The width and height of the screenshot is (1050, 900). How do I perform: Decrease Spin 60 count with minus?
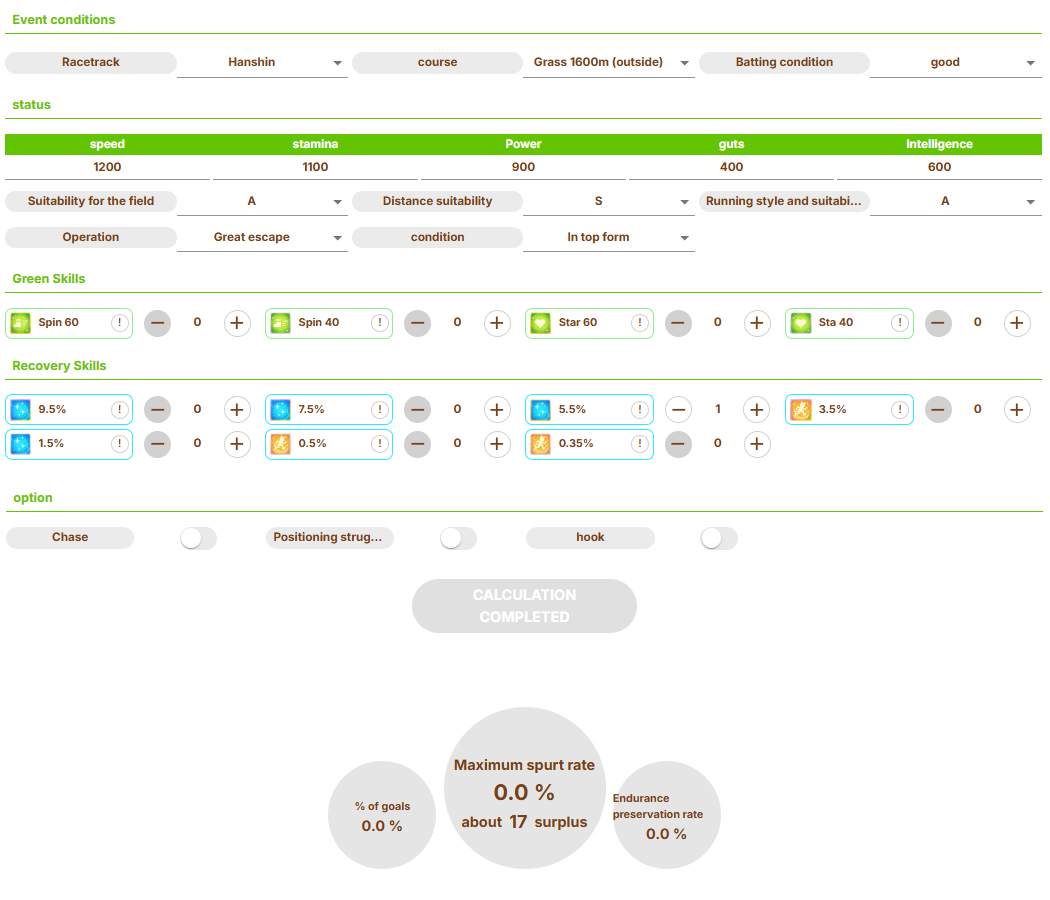(x=157, y=323)
